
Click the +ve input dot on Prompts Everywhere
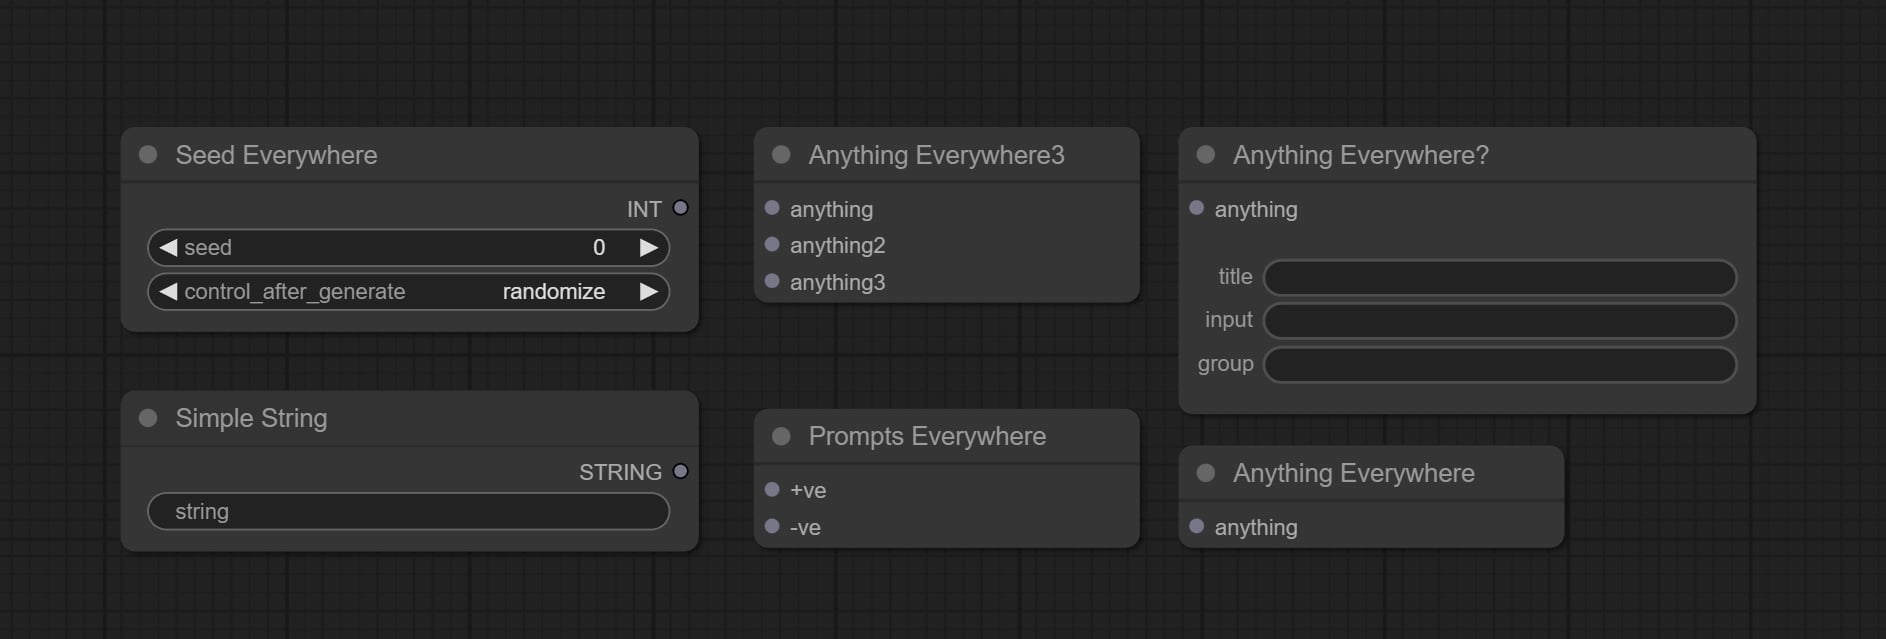[x=771, y=490]
